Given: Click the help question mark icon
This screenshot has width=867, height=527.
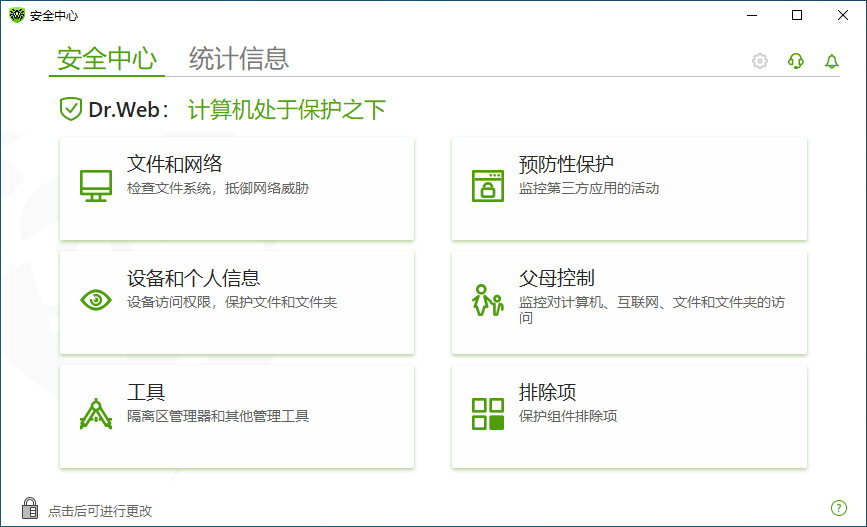Looking at the screenshot, I should point(839,508).
